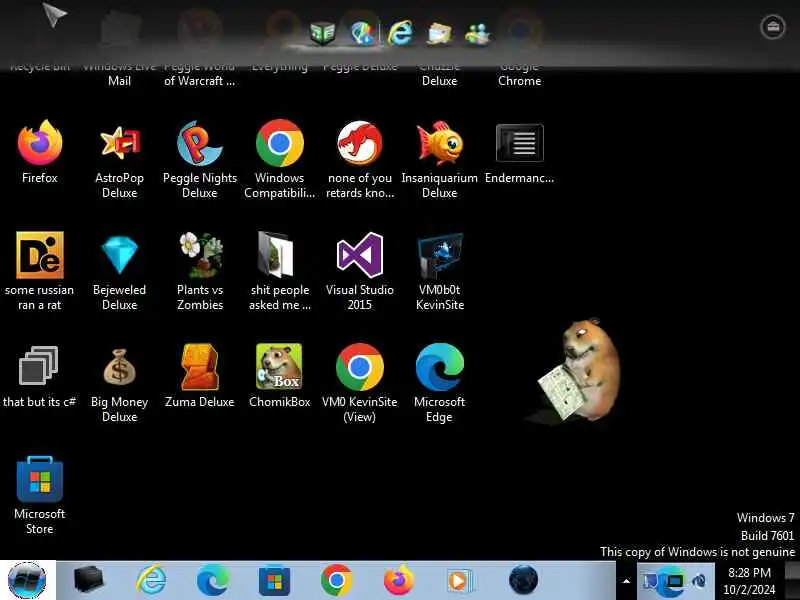Open the clock showing 8:28 PM
The height and width of the screenshot is (600, 800).
pos(749,581)
